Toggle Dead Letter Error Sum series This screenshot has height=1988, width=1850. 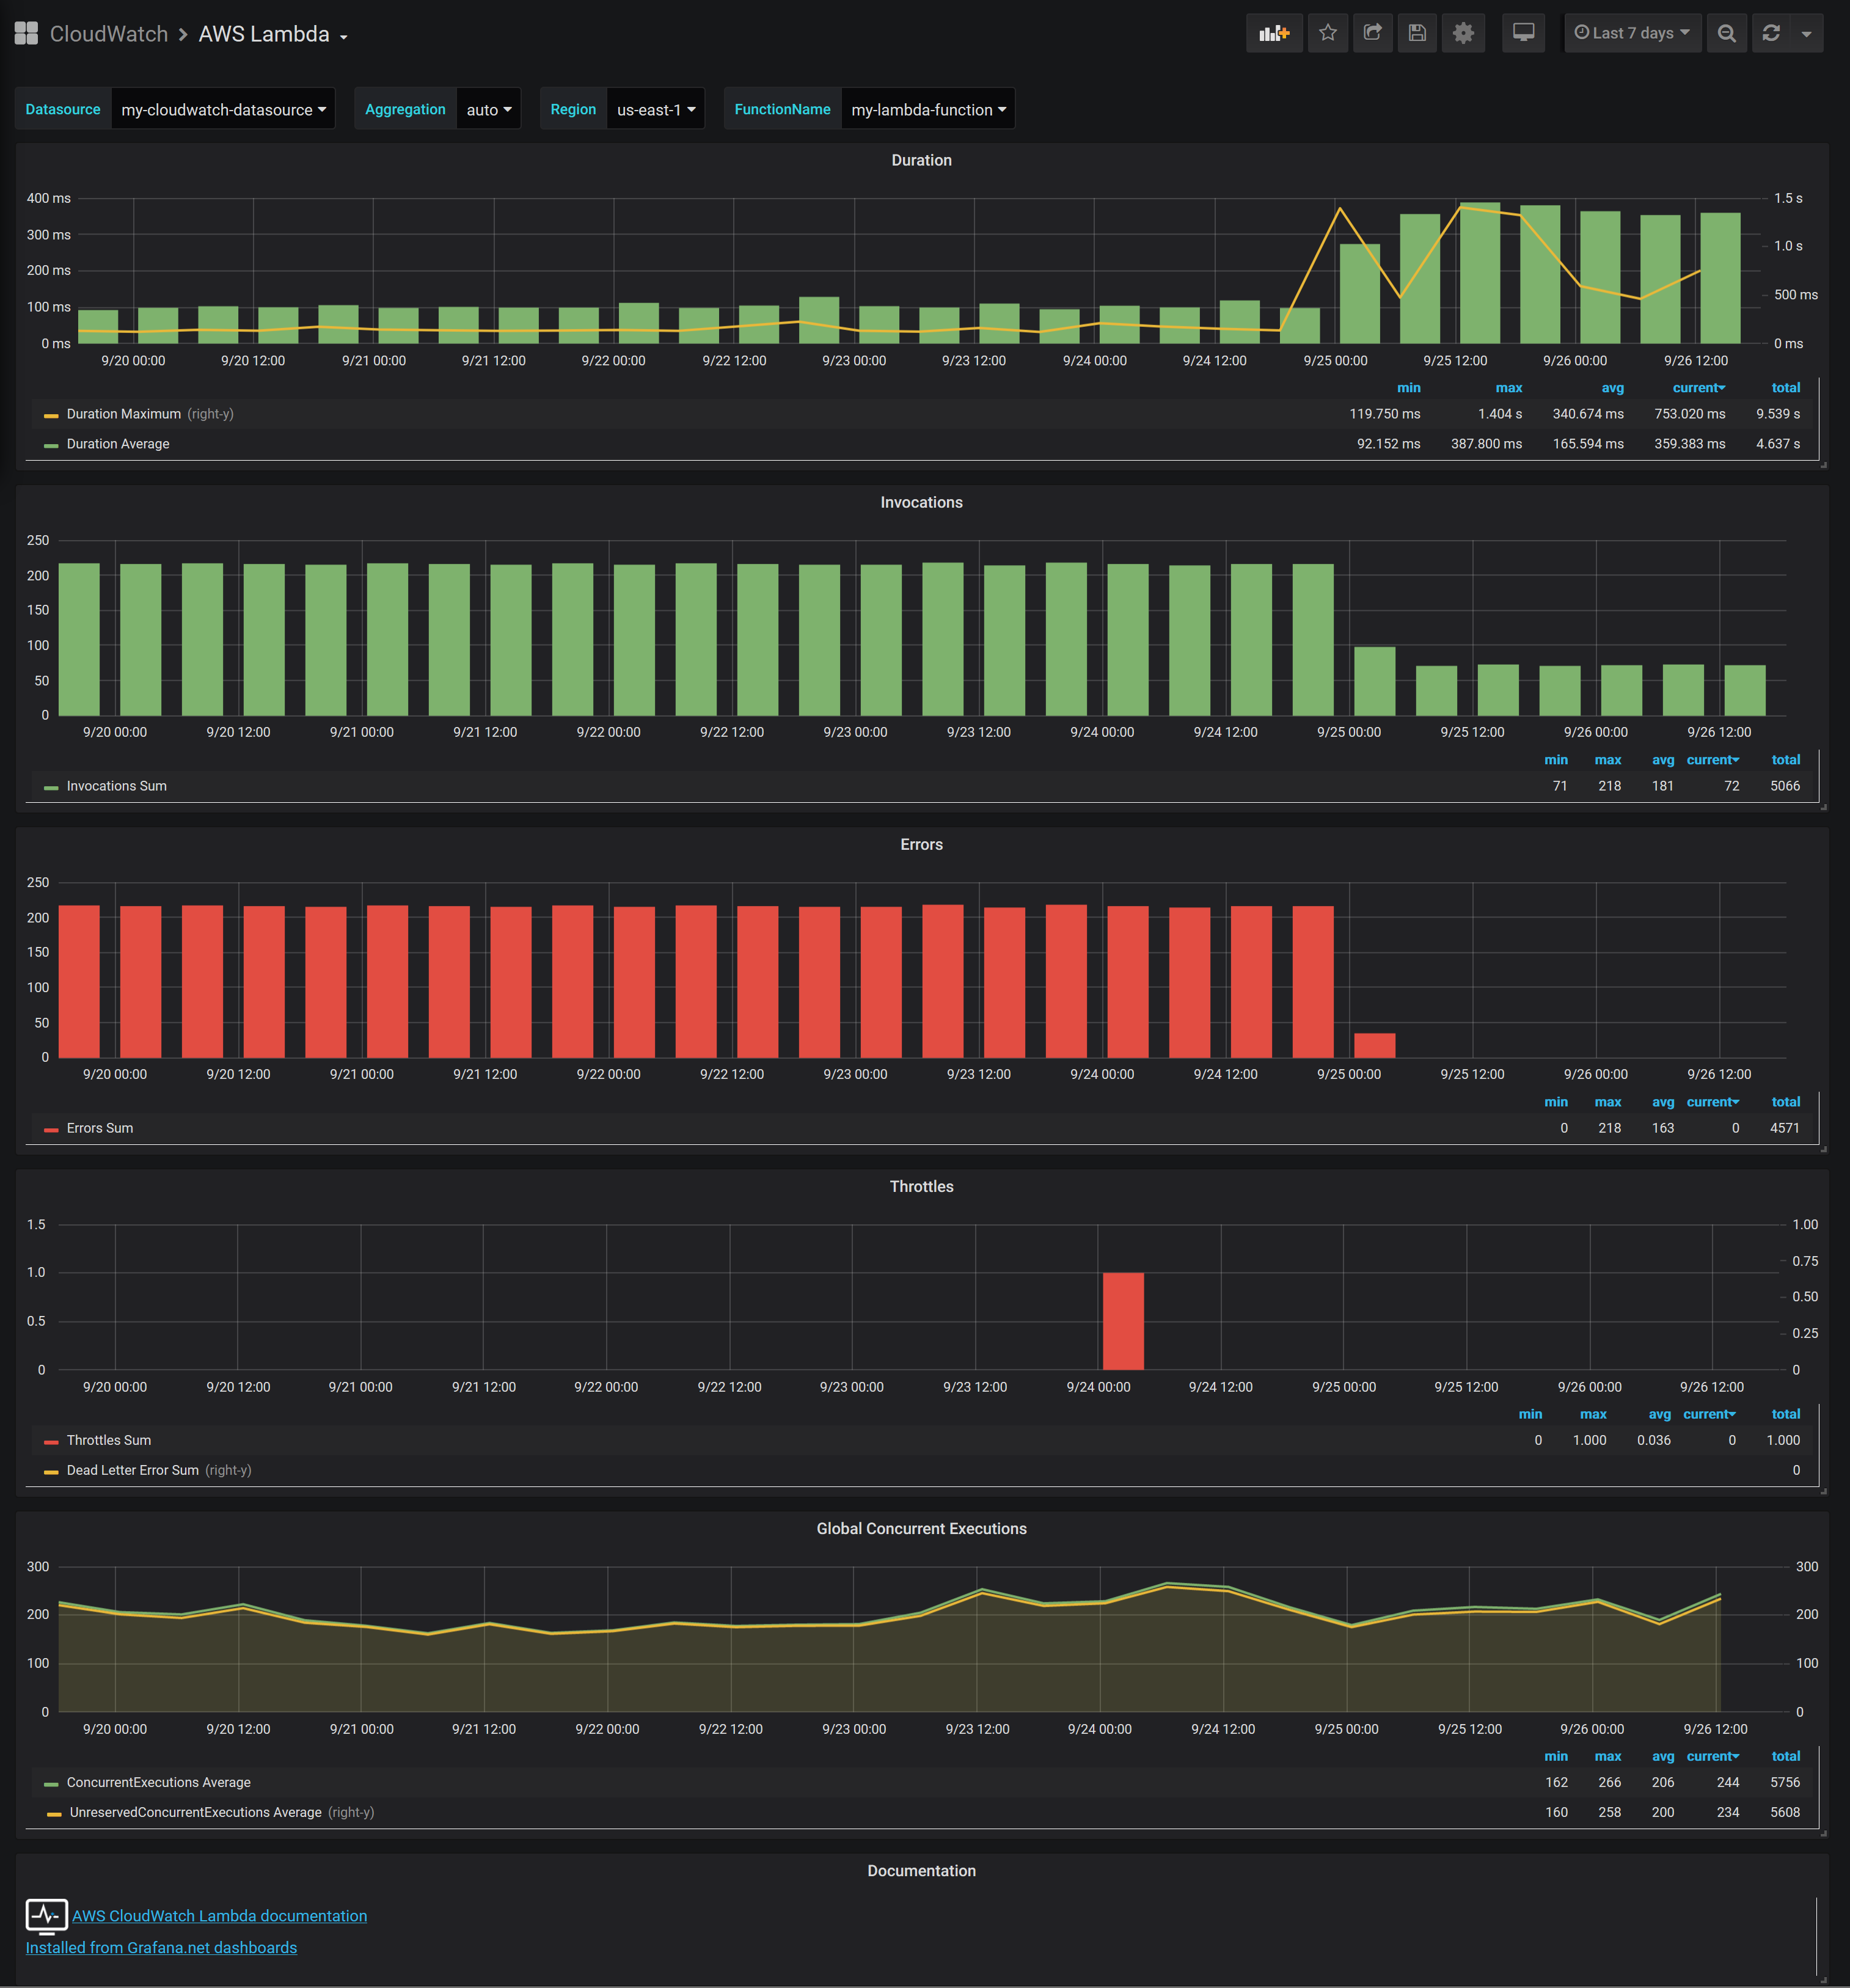[132, 1470]
